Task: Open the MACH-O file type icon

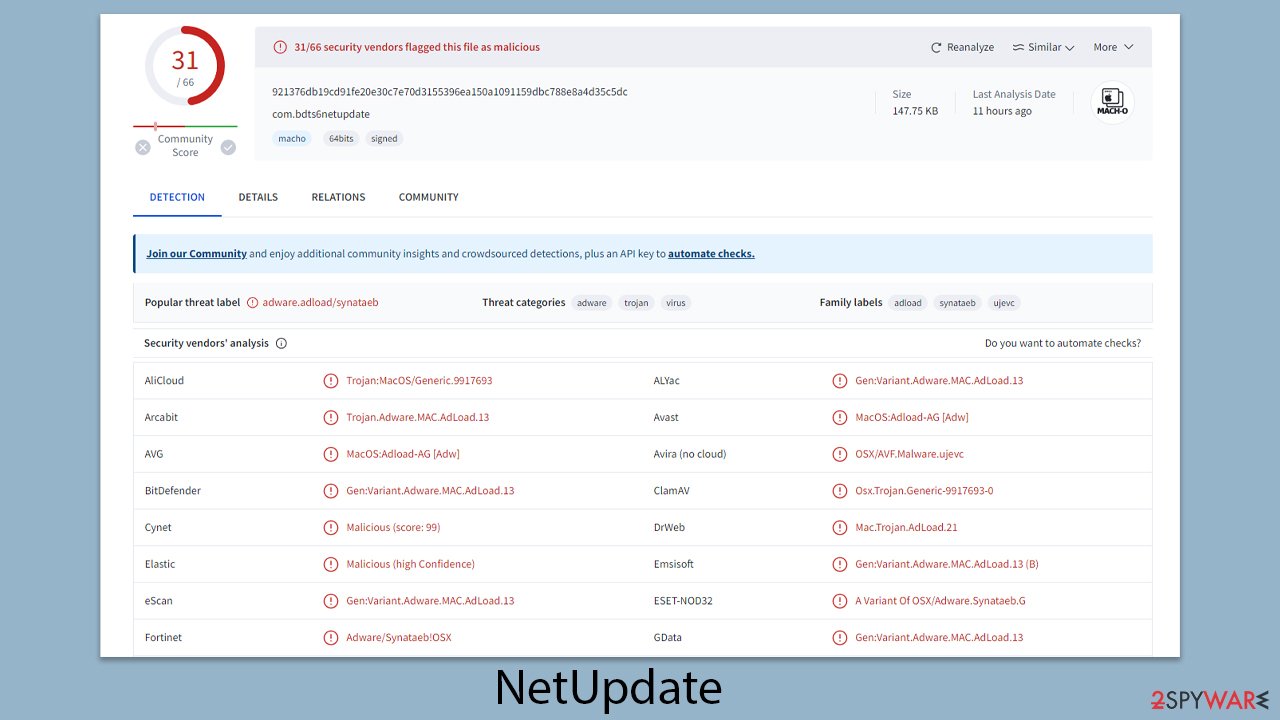Action: tap(1112, 101)
